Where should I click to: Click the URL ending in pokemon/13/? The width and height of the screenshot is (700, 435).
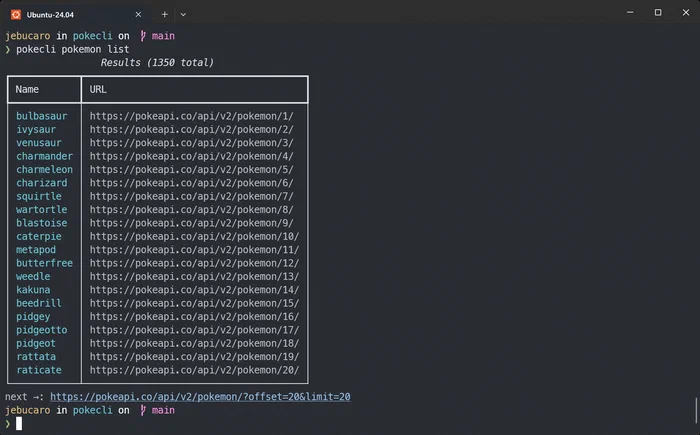coord(194,276)
